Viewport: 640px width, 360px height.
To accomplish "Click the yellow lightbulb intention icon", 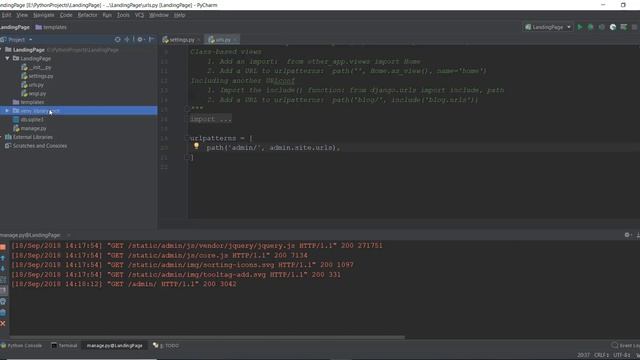I will point(196,146).
